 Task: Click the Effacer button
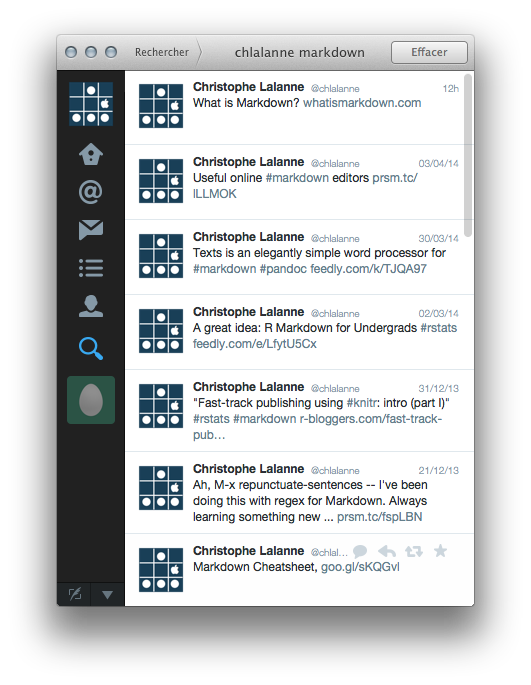point(429,52)
